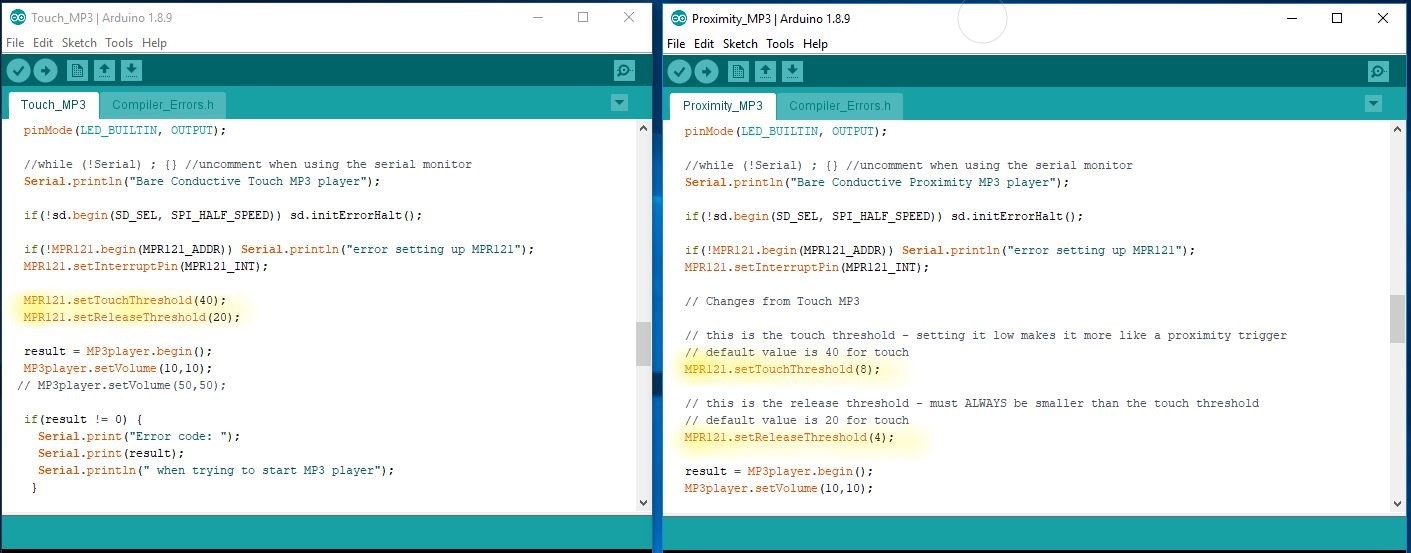
Task: Open File menu in Touch_MP3 window
Action: pyautogui.click(x=15, y=43)
